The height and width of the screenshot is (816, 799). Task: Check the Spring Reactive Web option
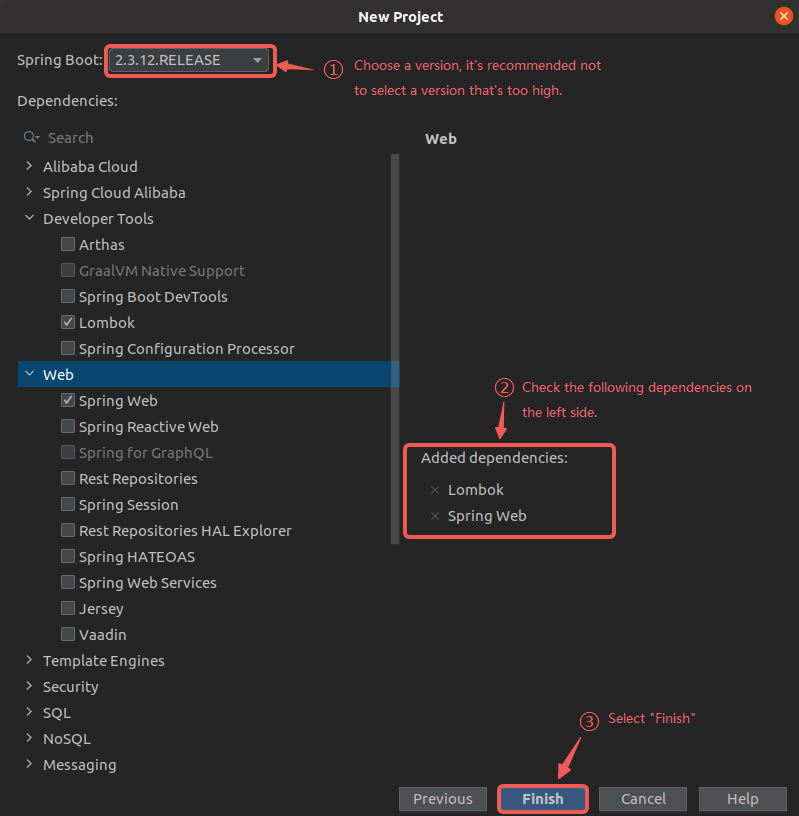pos(68,427)
